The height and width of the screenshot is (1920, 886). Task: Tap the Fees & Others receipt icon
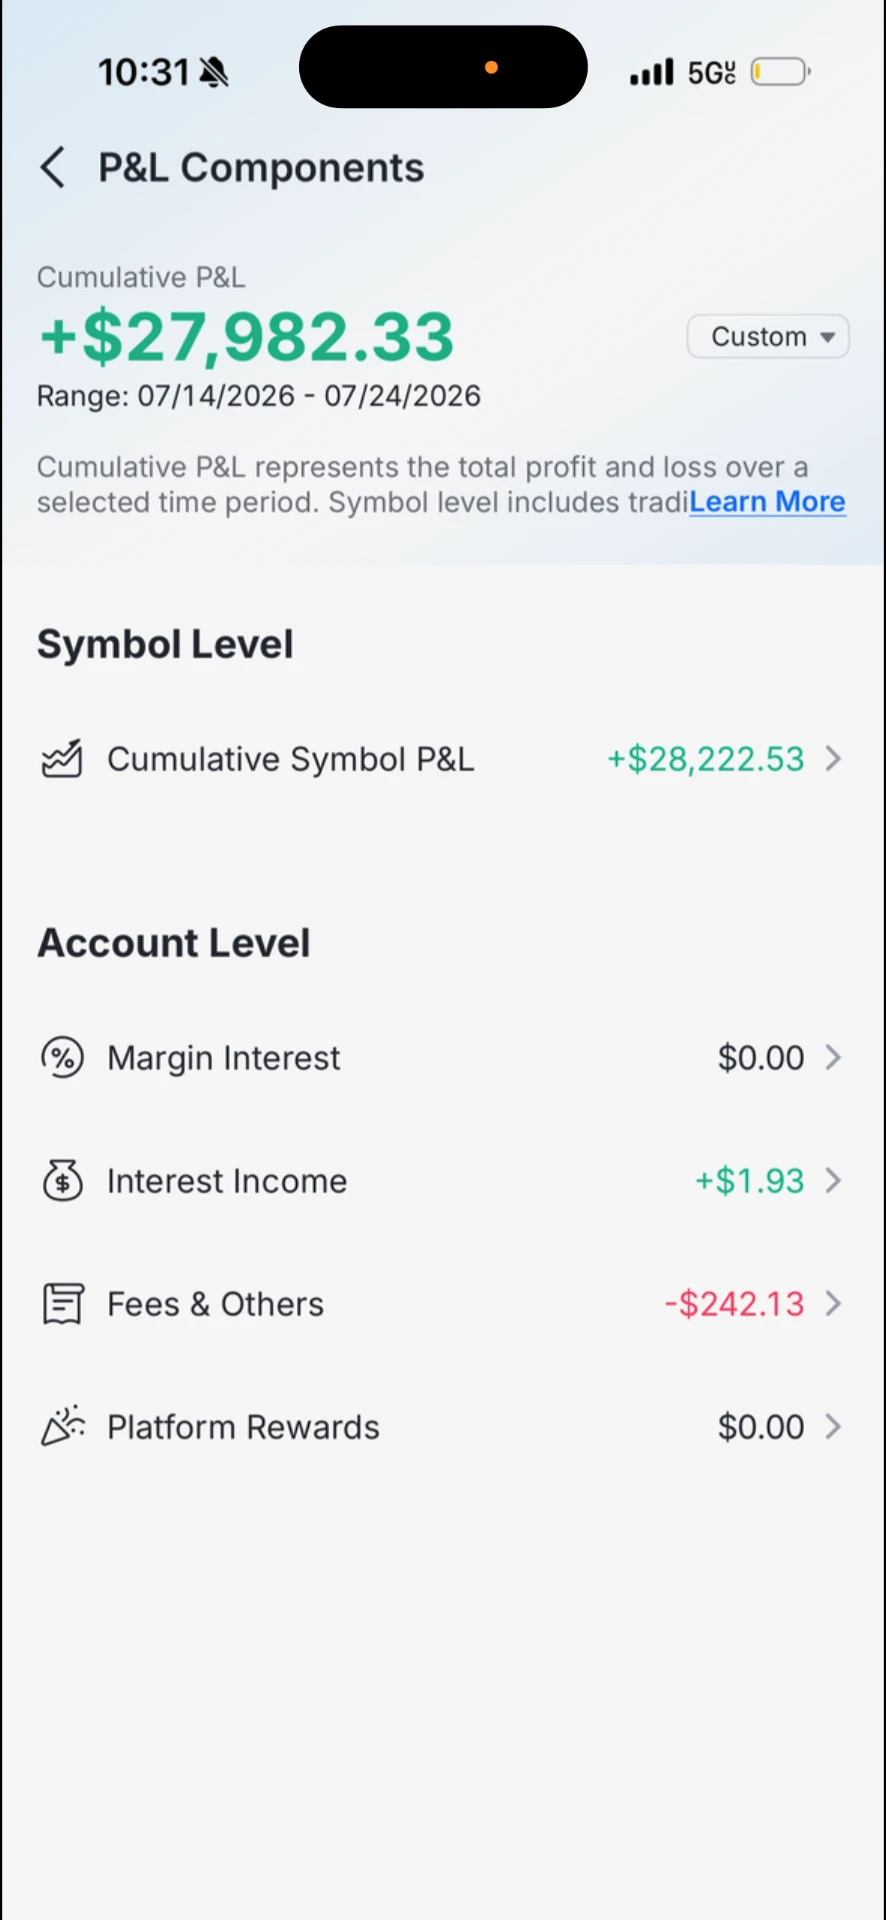(62, 1304)
